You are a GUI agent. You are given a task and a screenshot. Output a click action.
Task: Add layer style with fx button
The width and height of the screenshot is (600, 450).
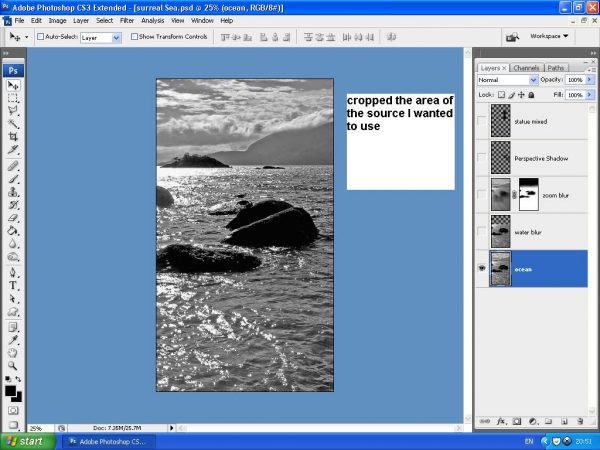tap(501, 421)
